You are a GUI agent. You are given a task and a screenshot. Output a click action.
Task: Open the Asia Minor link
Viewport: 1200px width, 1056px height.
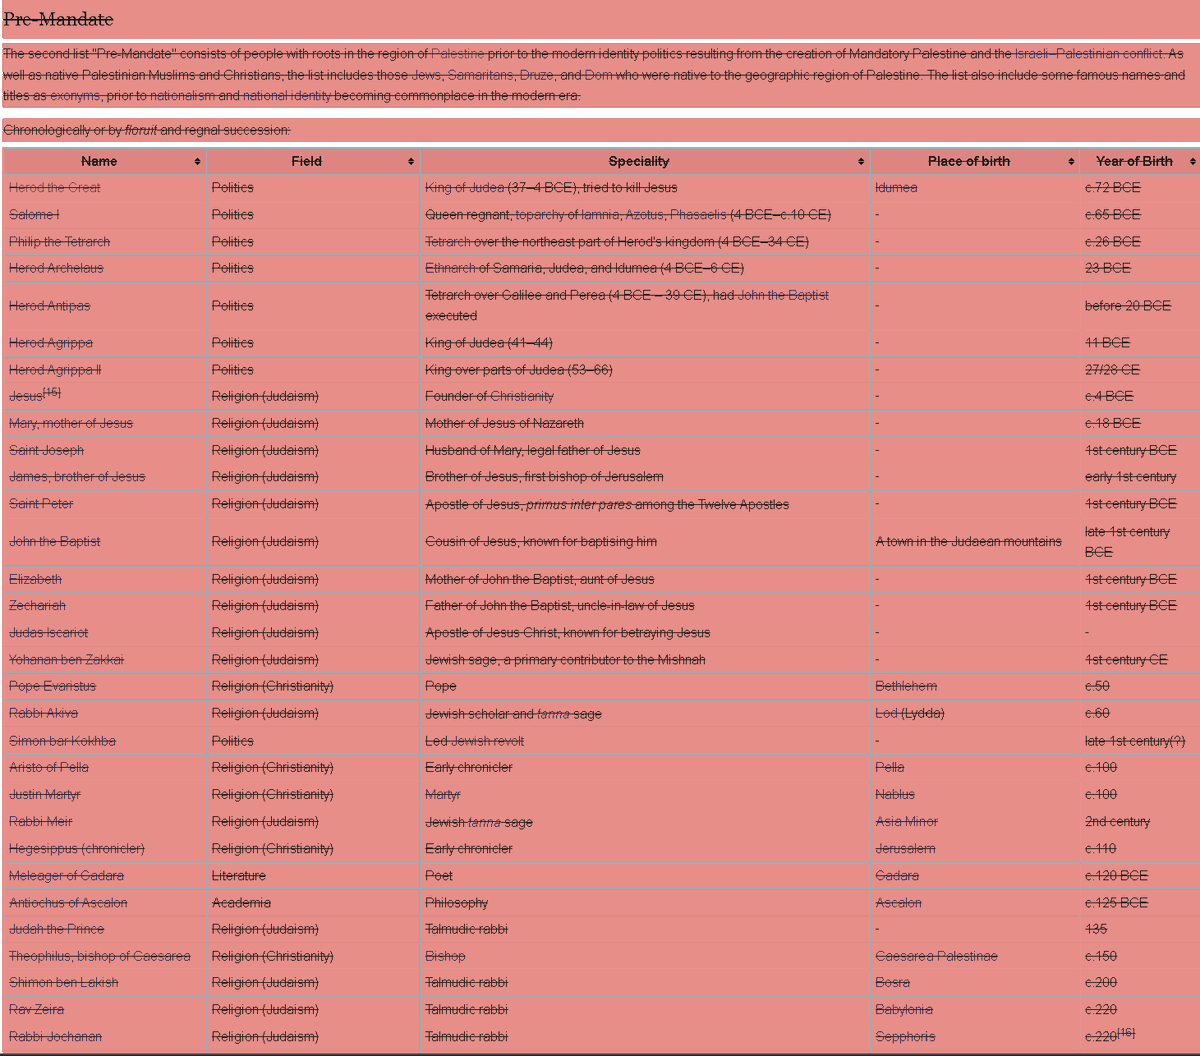point(907,822)
